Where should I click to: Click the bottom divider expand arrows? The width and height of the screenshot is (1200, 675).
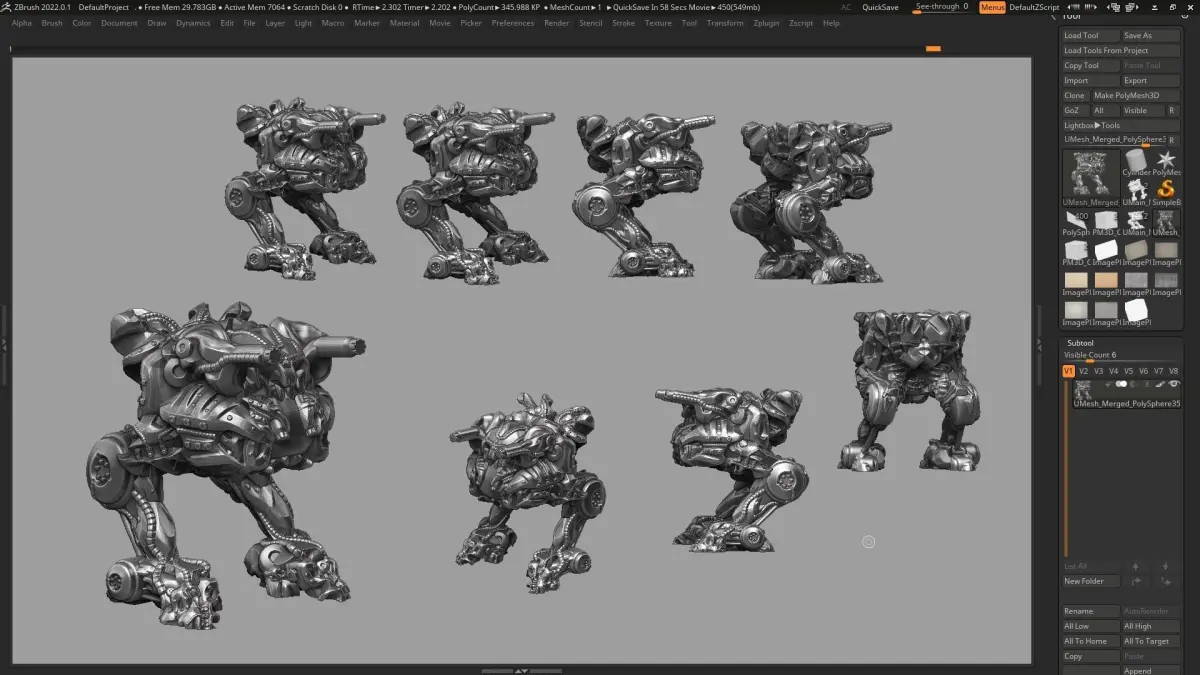pyautogui.click(x=521, y=671)
